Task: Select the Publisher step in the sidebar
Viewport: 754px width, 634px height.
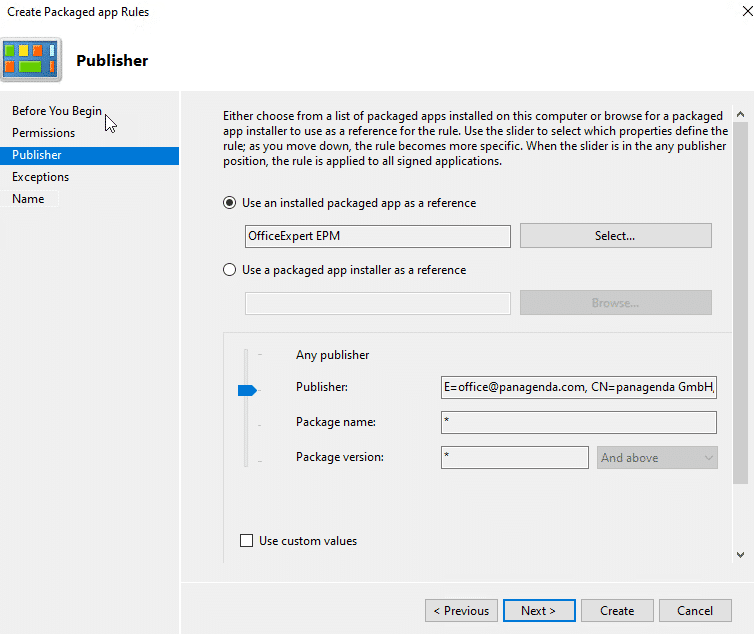Action: pos(89,155)
